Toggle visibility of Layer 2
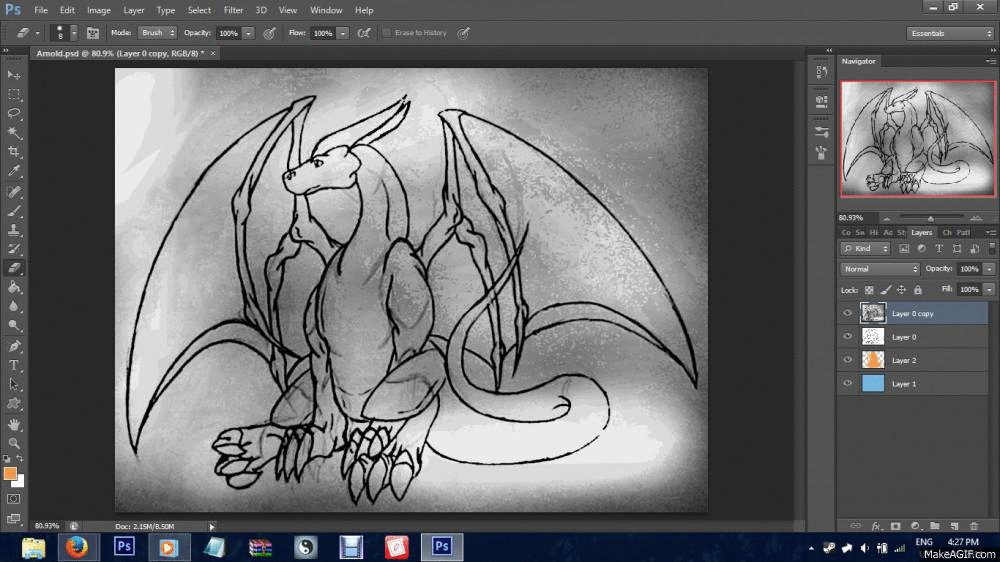The image size is (1000, 562). click(x=848, y=360)
